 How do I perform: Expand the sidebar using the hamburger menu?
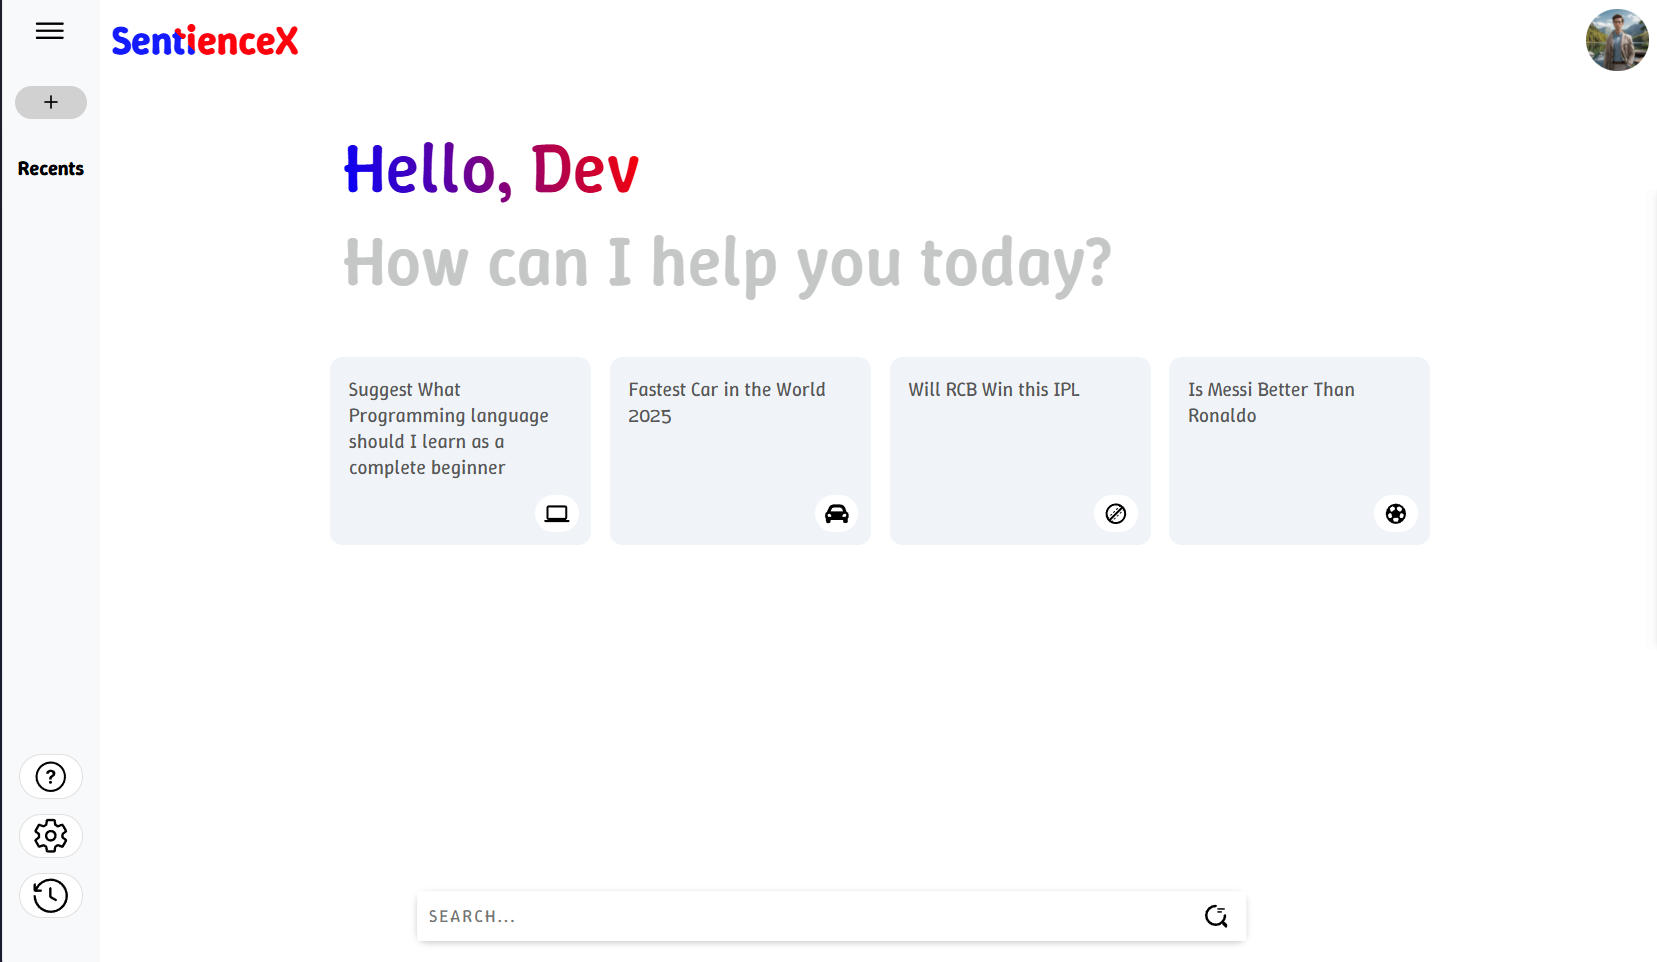[49, 31]
